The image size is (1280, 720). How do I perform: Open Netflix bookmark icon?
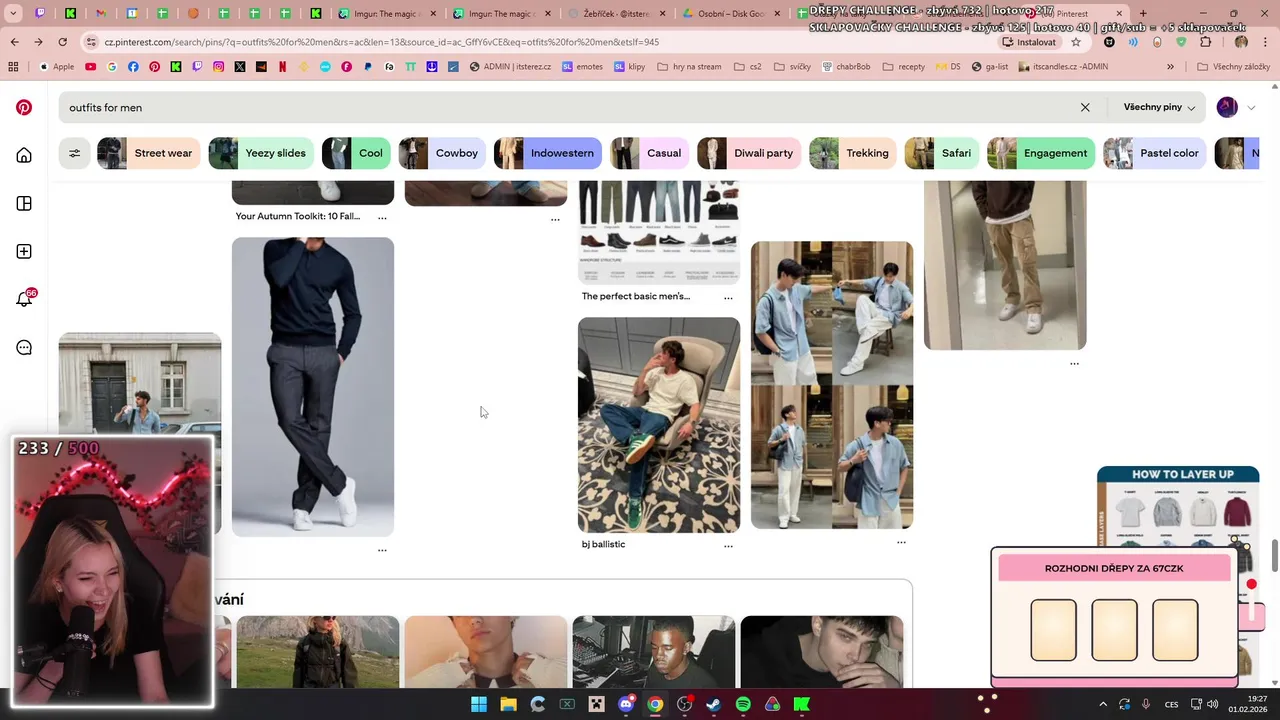pyautogui.click(x=282, y=67)
